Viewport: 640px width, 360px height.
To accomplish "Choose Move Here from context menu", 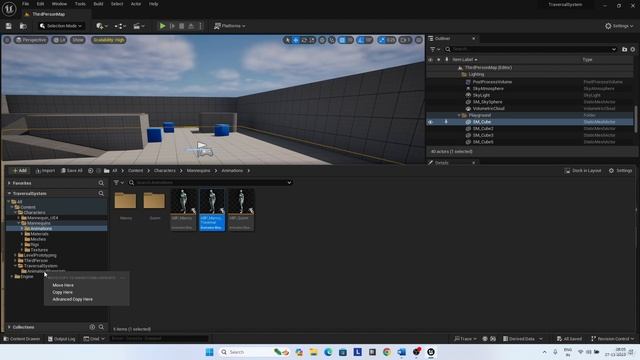I will [x=63, y=285].
